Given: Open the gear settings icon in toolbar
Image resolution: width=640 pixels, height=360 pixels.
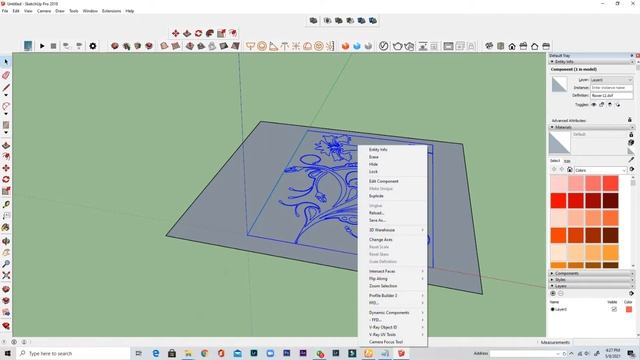Looking at the screenshot, I should coord(93,46).
